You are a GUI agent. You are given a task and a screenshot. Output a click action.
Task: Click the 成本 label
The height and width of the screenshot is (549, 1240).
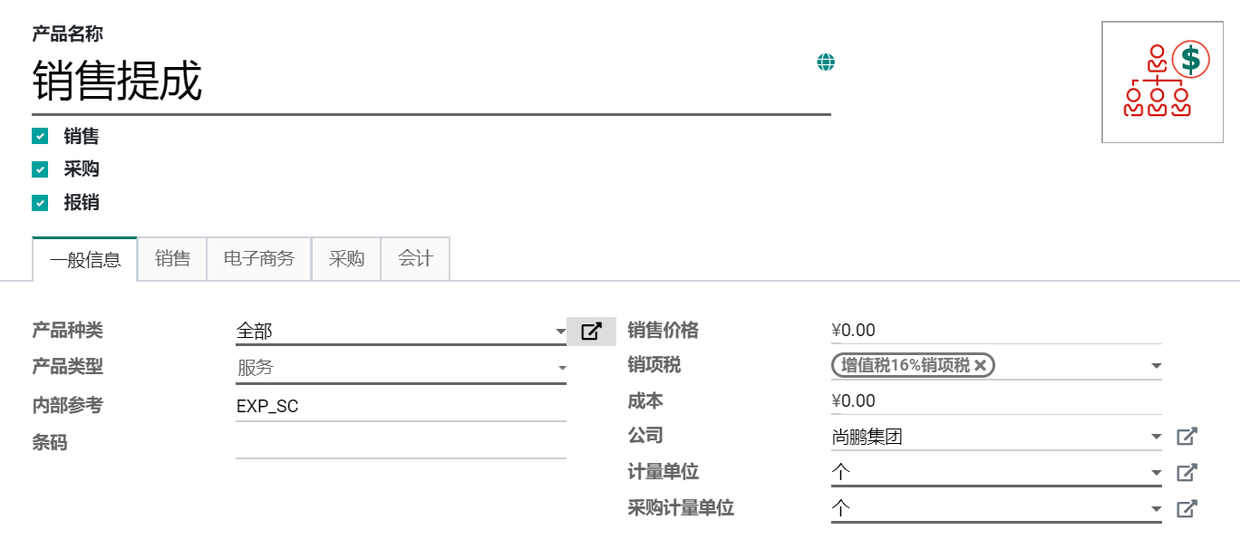645,401
